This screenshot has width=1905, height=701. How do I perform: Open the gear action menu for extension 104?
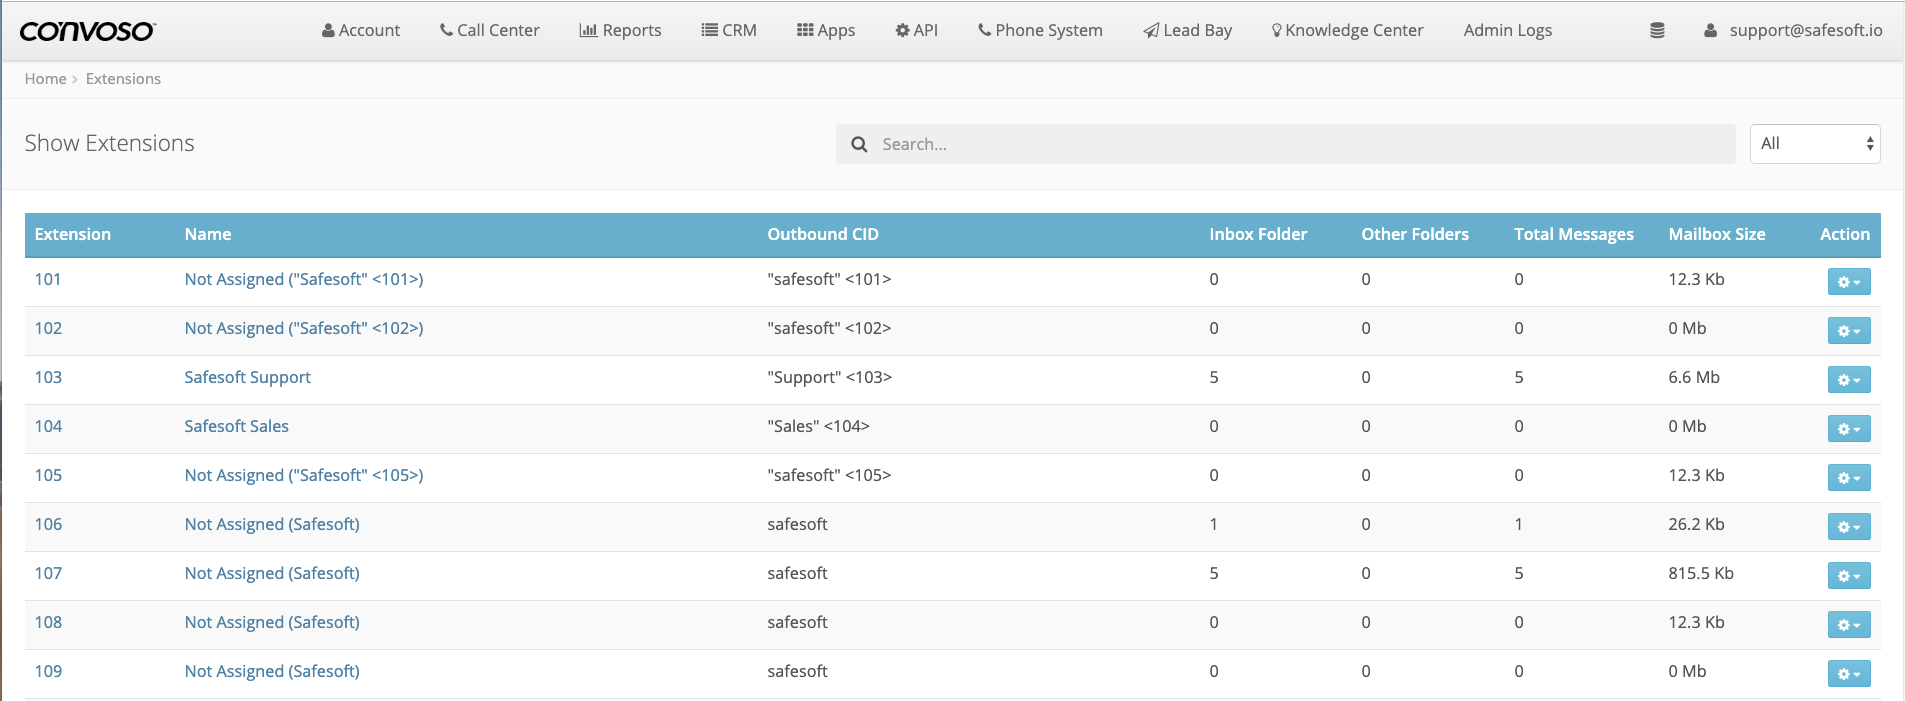(x=1849, y=429)
